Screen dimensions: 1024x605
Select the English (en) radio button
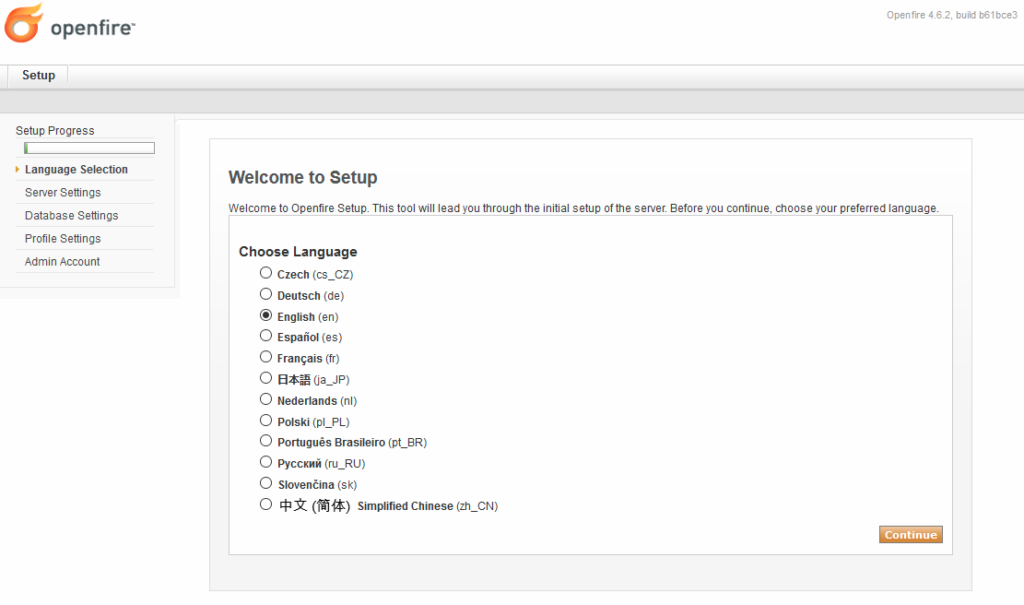pos(266,315)
